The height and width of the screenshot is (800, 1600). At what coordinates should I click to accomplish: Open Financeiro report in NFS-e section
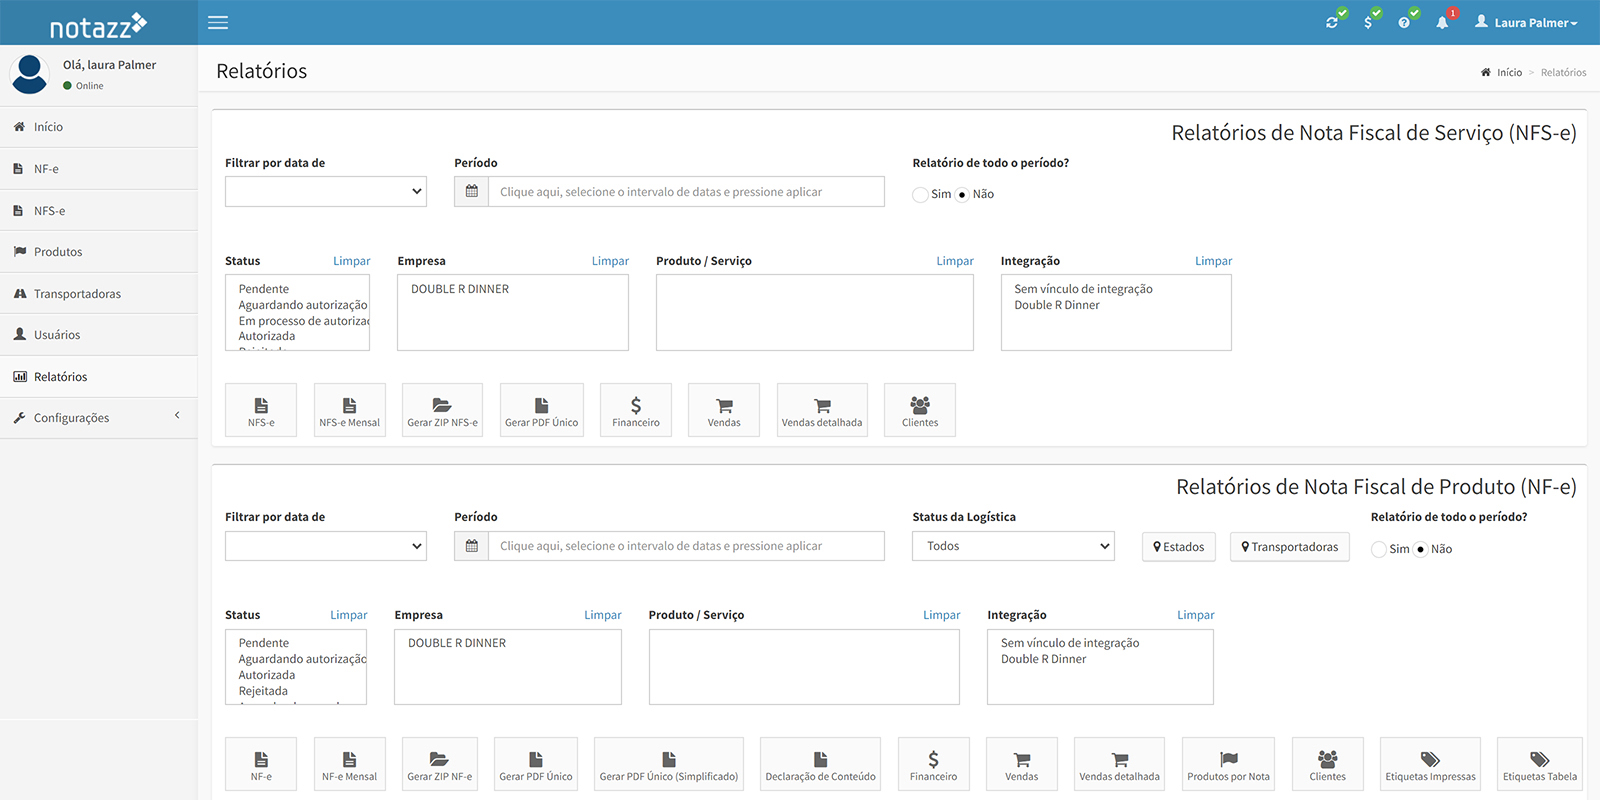click(x=636, y=410)
